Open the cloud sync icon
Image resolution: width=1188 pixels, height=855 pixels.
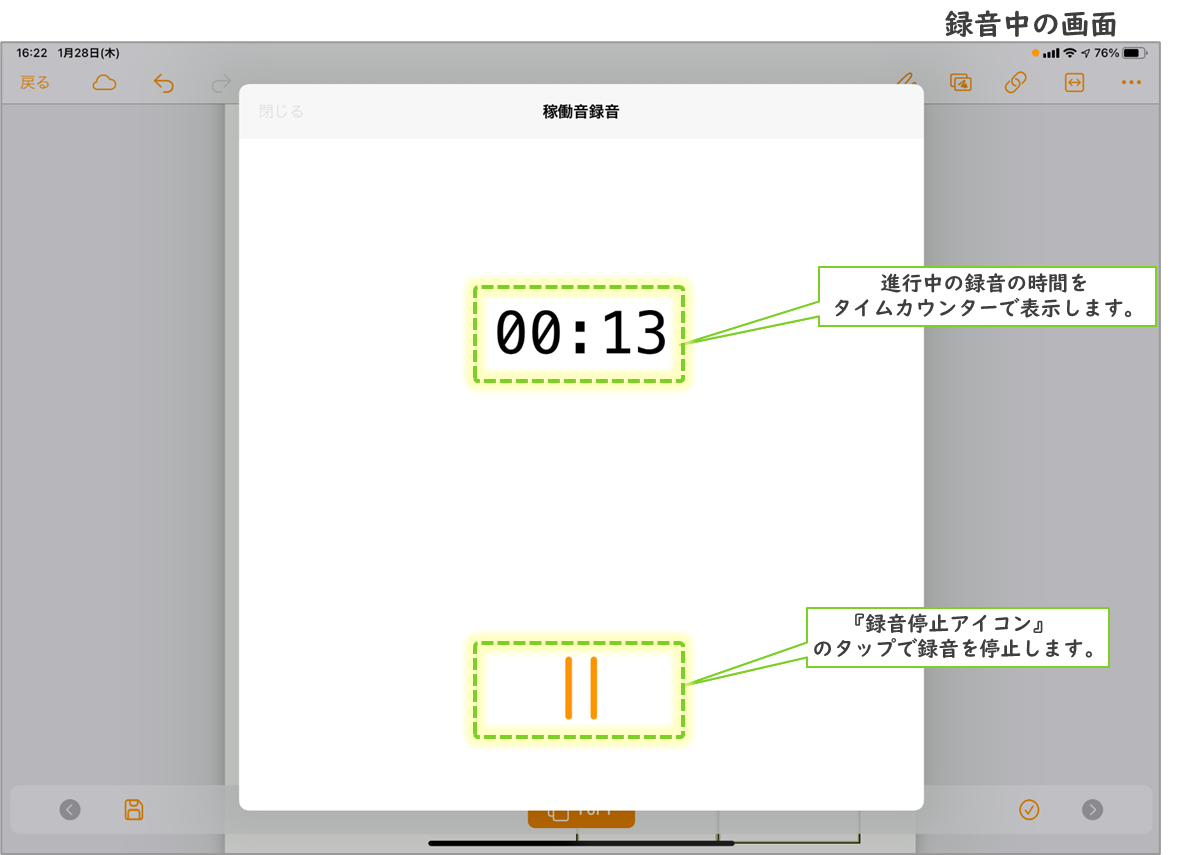pos(104,83)
